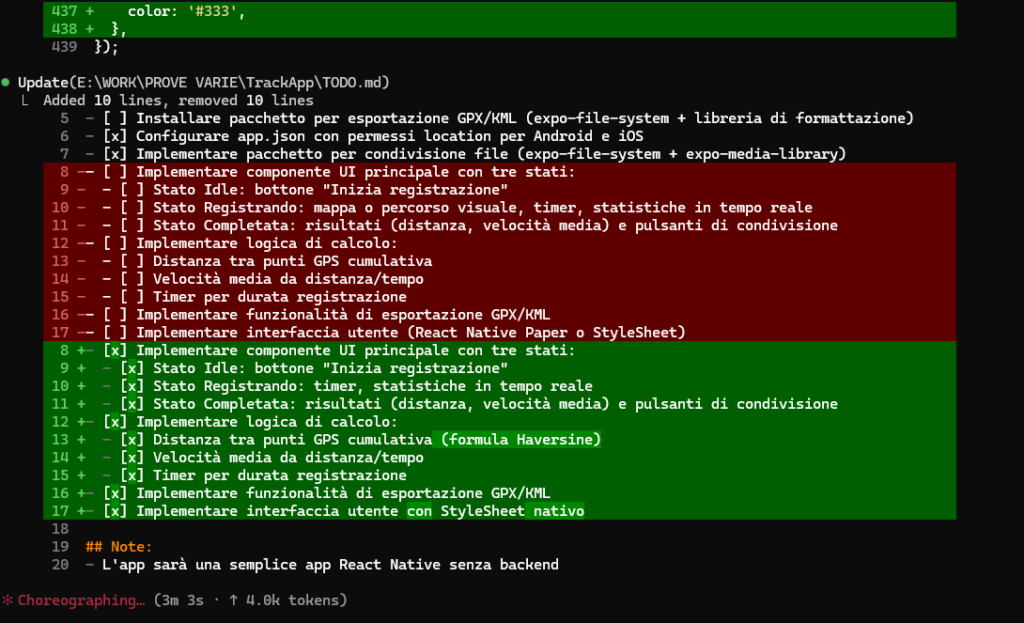Click the unchecked box on removed "Timer per durata" line

click(x=132, y=297)
